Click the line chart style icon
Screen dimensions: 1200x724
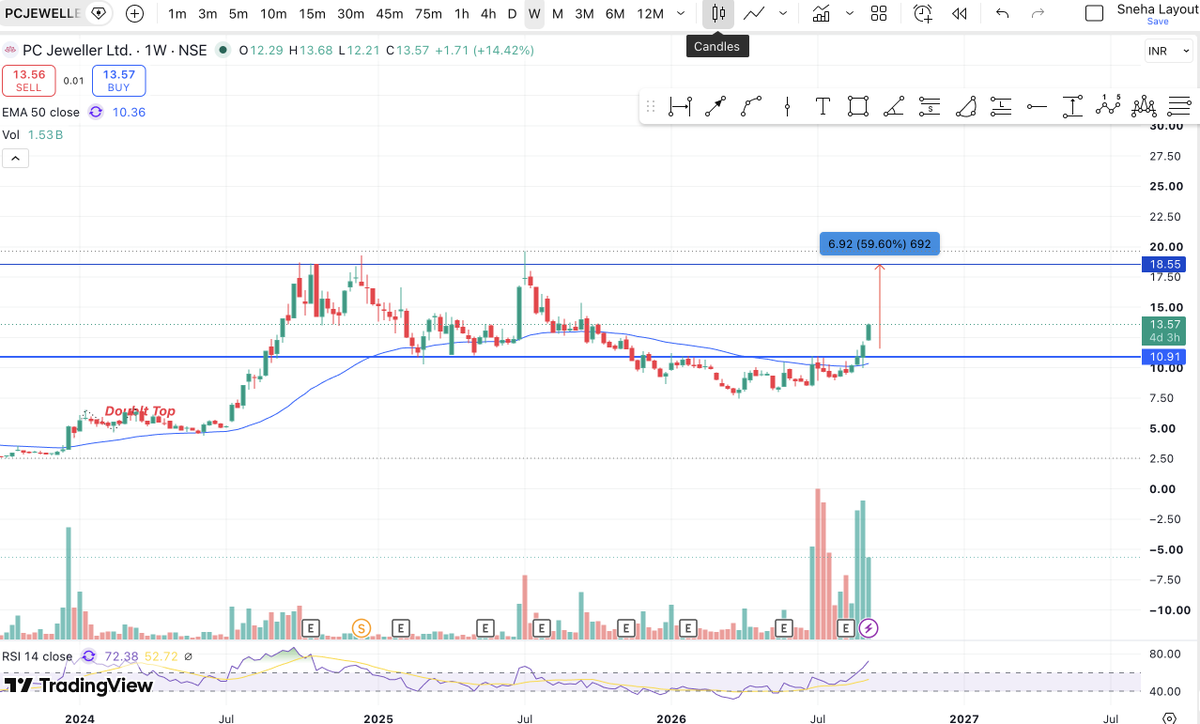tap(755, 14)
